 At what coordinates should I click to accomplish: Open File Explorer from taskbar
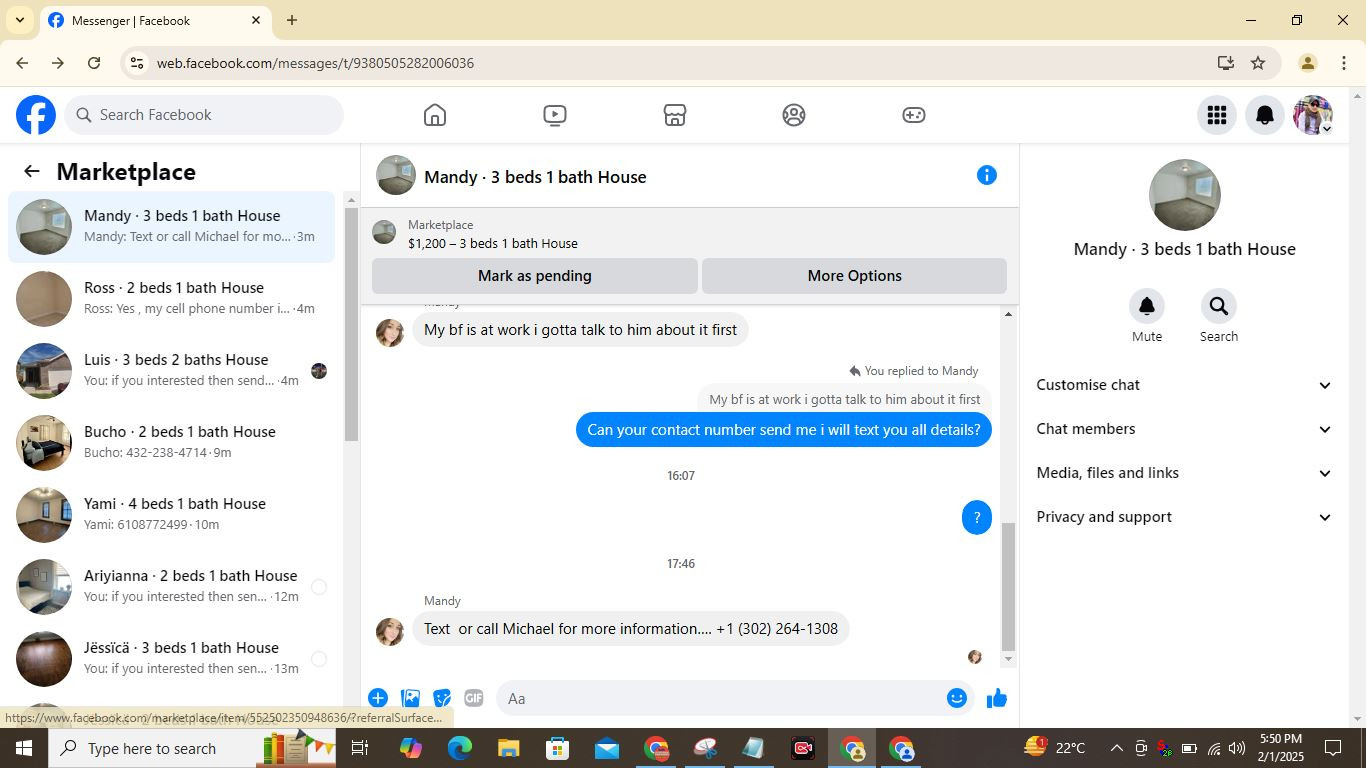pyautogui.click(x=508, y=748)
